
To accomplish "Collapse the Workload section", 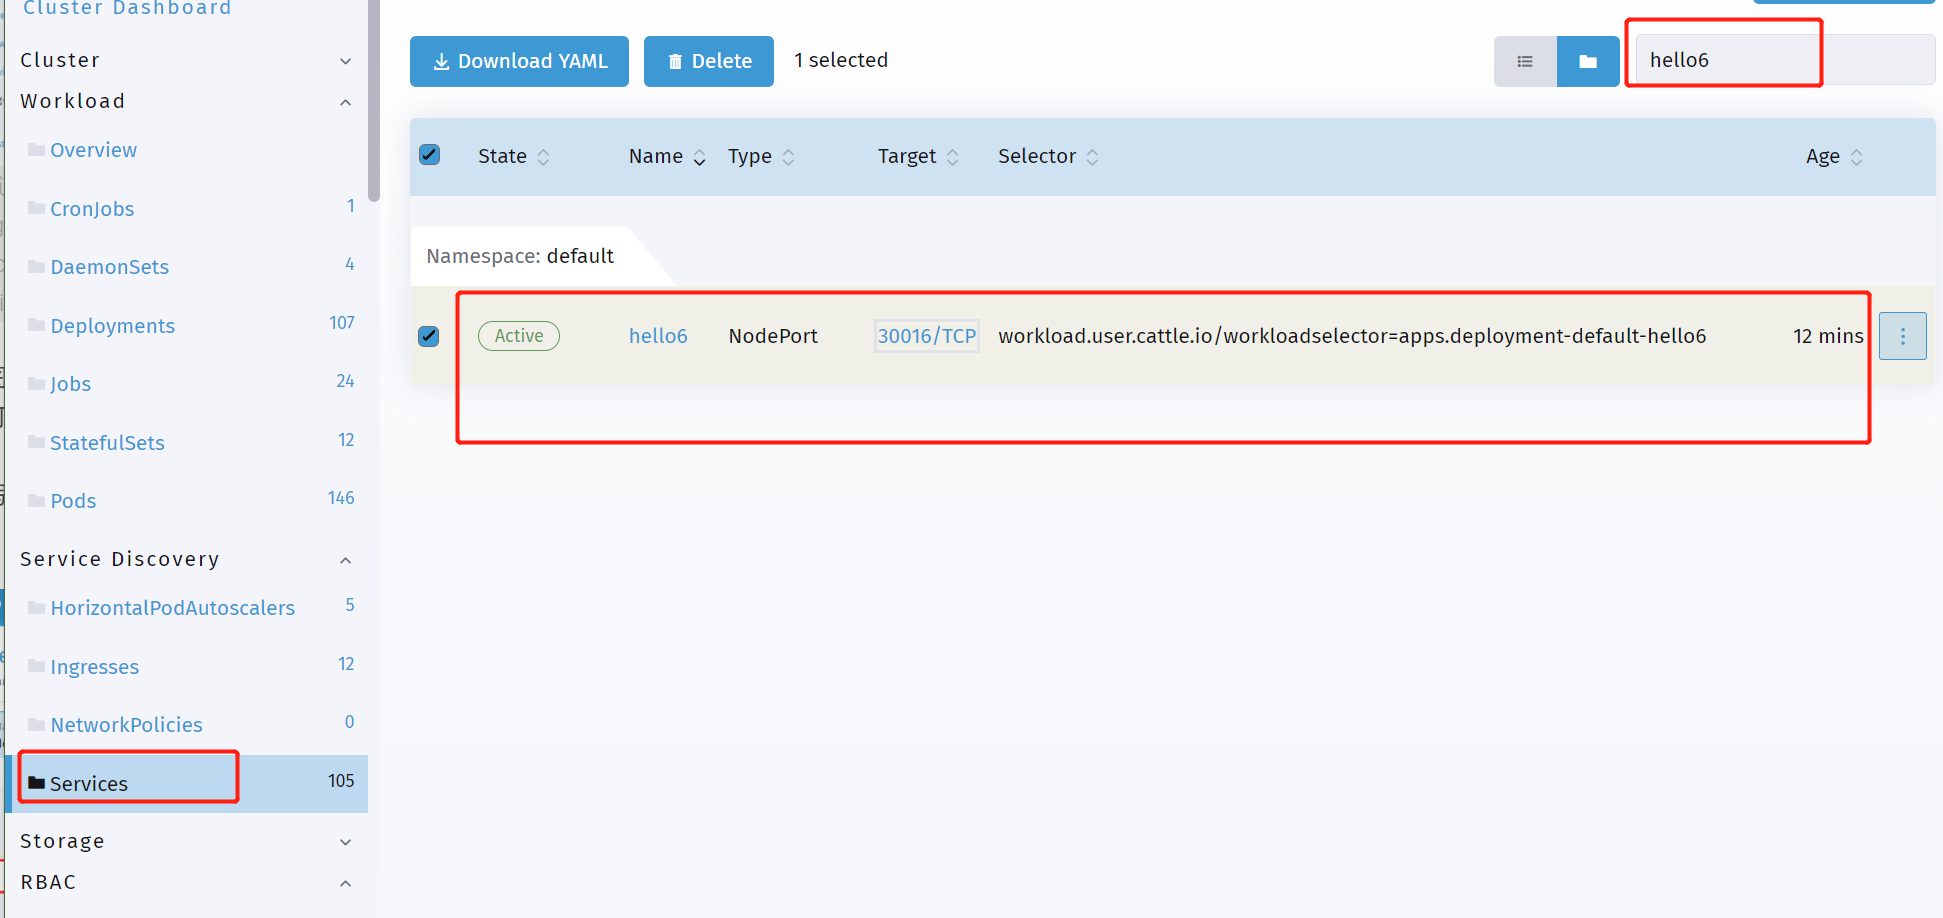I will coord(346,101).
